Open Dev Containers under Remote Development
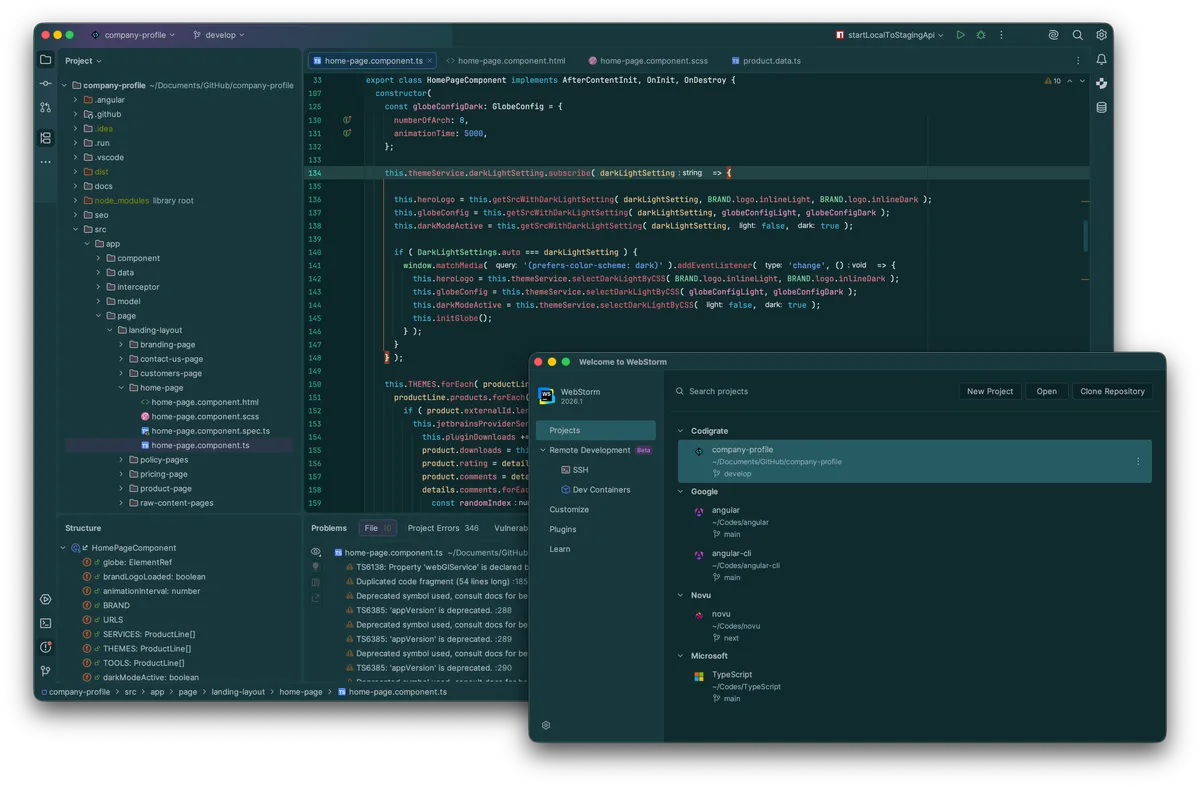Image resolution: width=1200 pixels, height=787 pixels. click(x=596, y=490)
